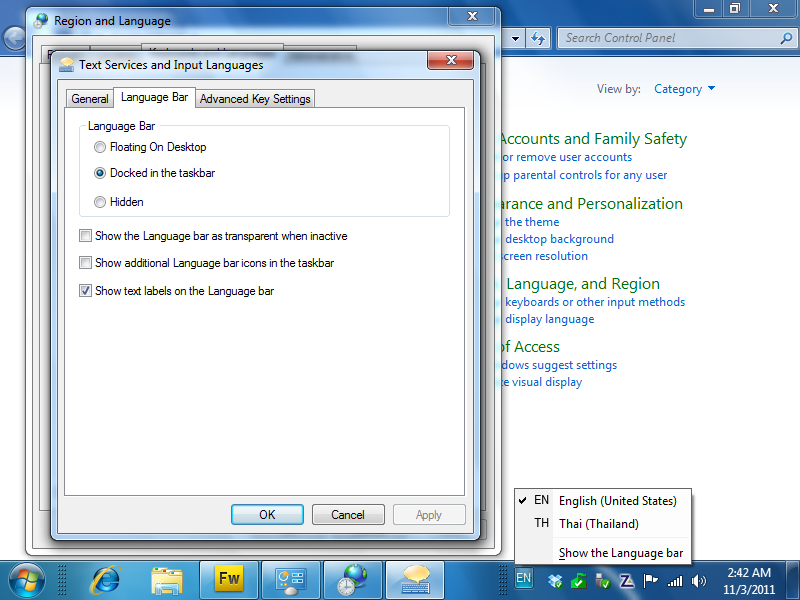Choose English (United States) in language menu
Image resolution: width=800 pixels, height=600 pixels.
603,501
